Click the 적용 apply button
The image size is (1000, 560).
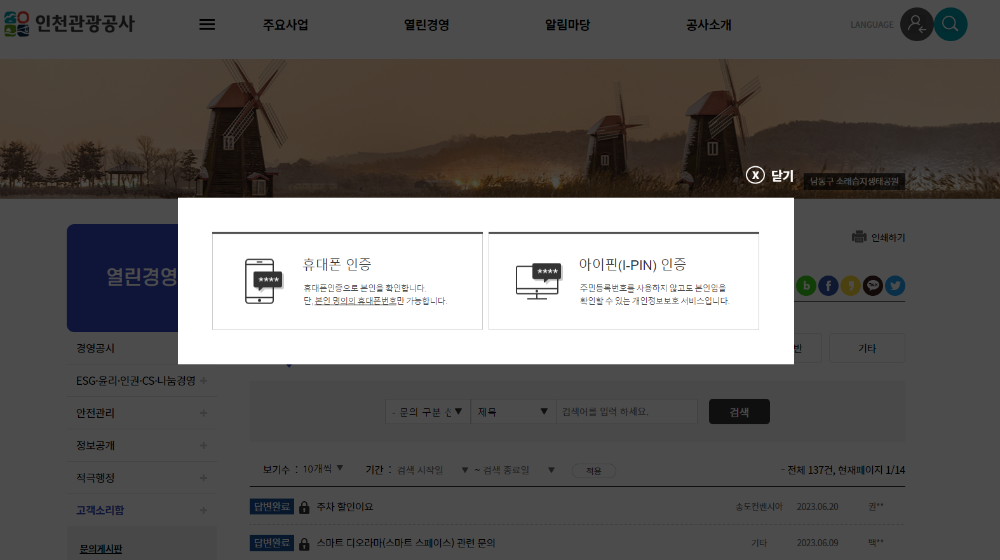click(594, 471)
